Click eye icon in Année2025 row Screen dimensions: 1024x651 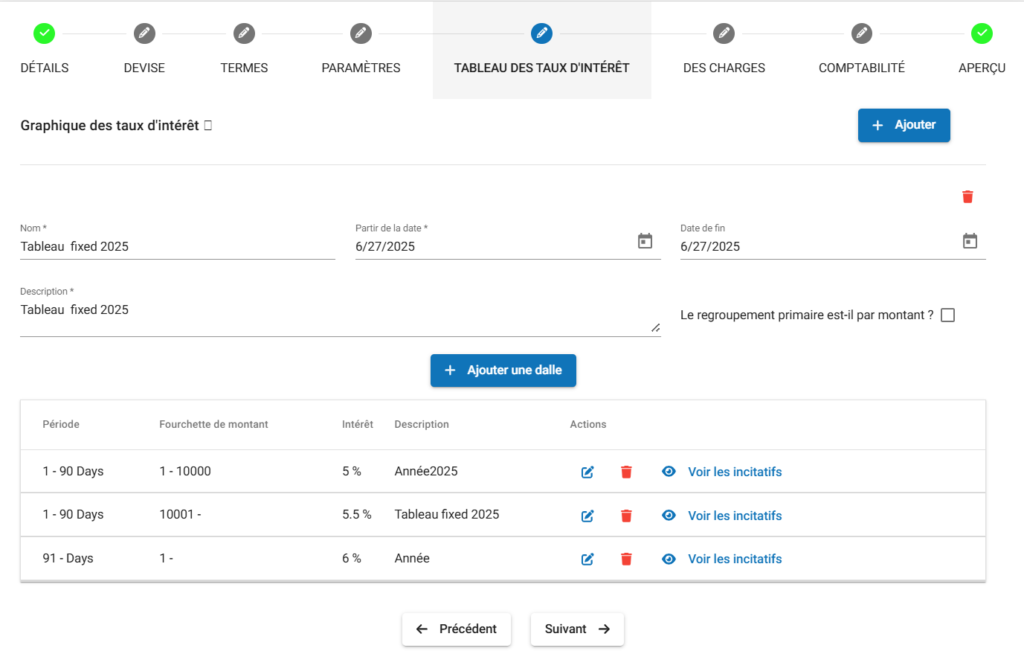669,472
